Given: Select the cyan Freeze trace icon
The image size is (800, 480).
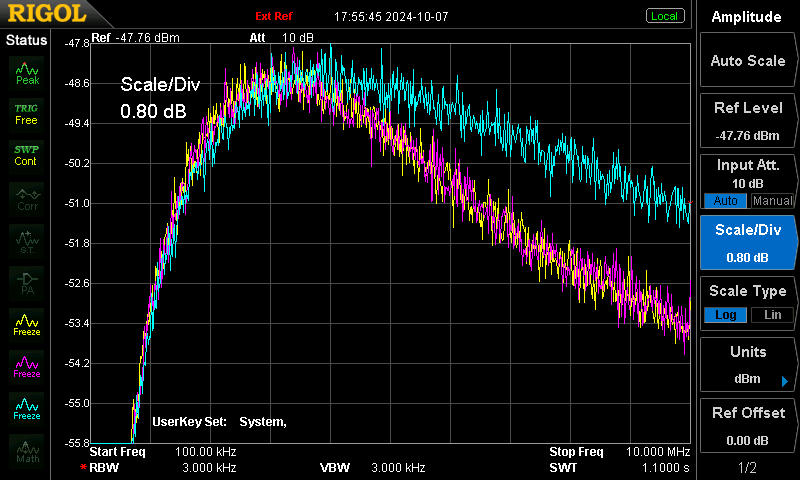Looking at the screenshot, I should pyautogui.click(x=27, y=409).
